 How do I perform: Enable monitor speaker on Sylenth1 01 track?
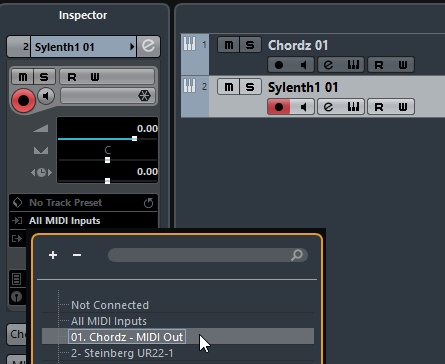[x=303, y=107]
